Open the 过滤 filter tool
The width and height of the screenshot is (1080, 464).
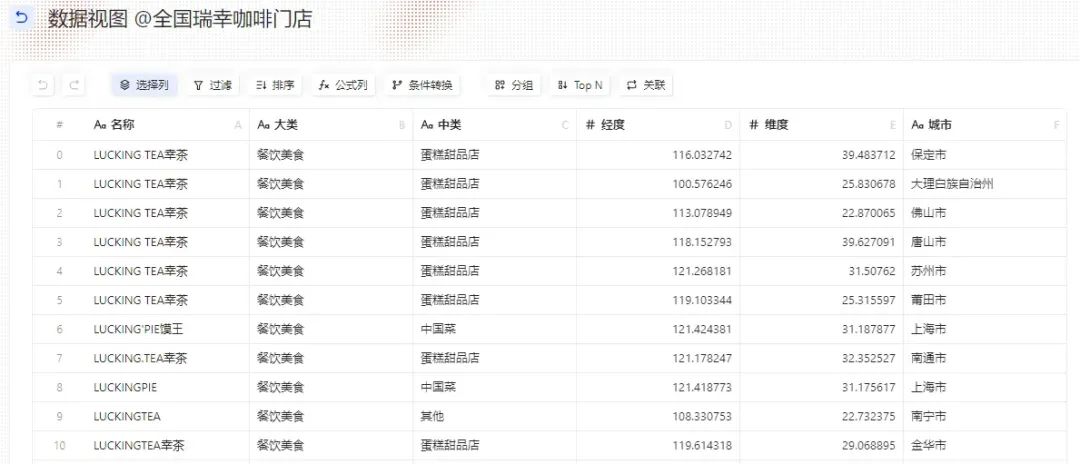(212, 85)
